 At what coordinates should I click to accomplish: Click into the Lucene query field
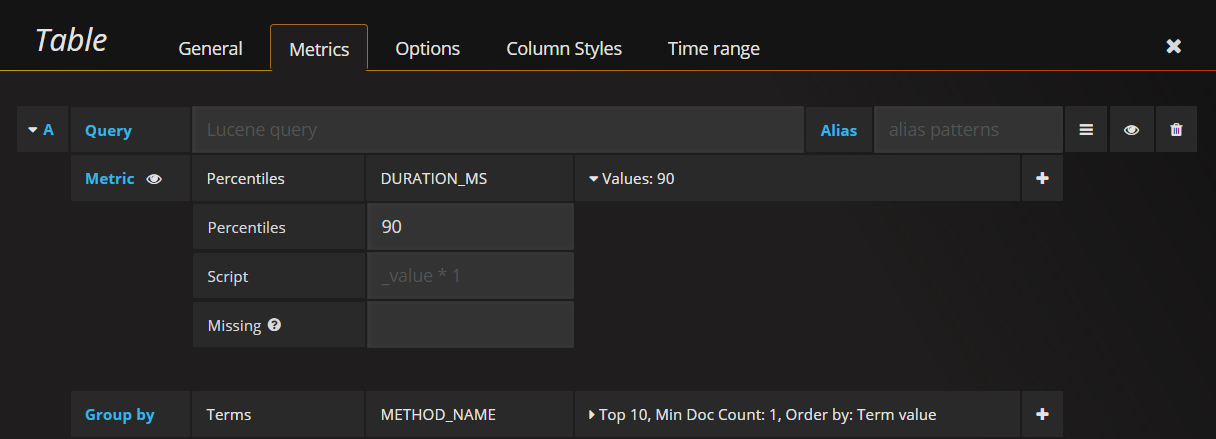click(497, 130)
